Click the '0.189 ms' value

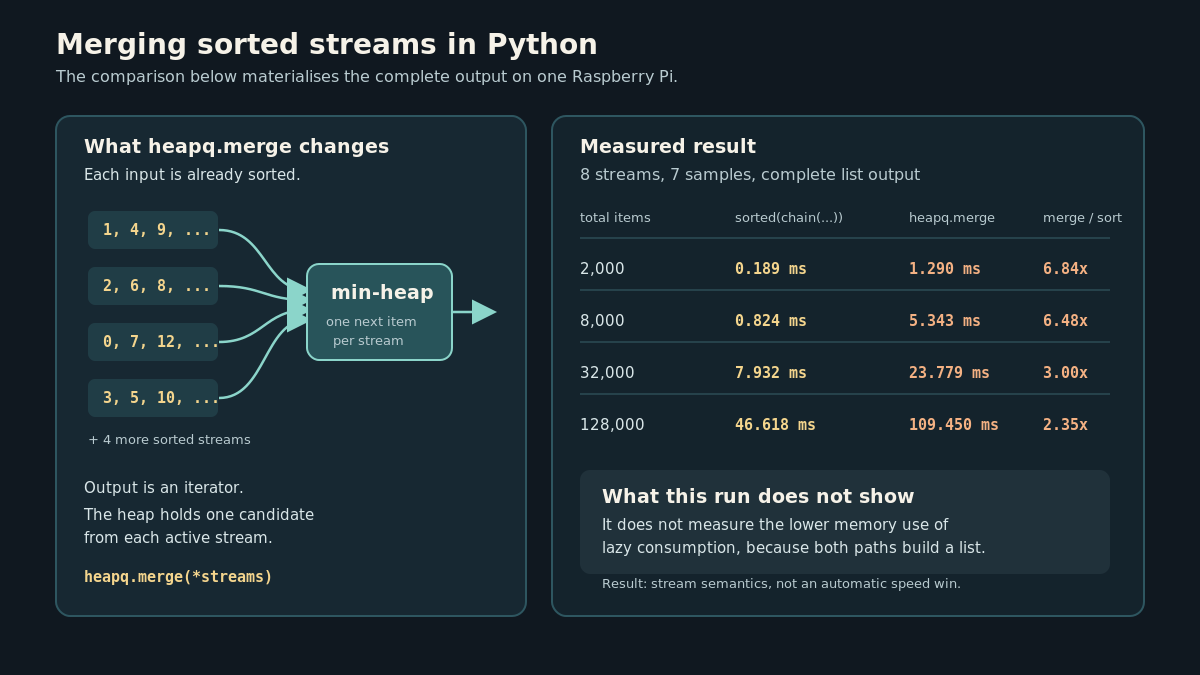[x=771, y=269]
